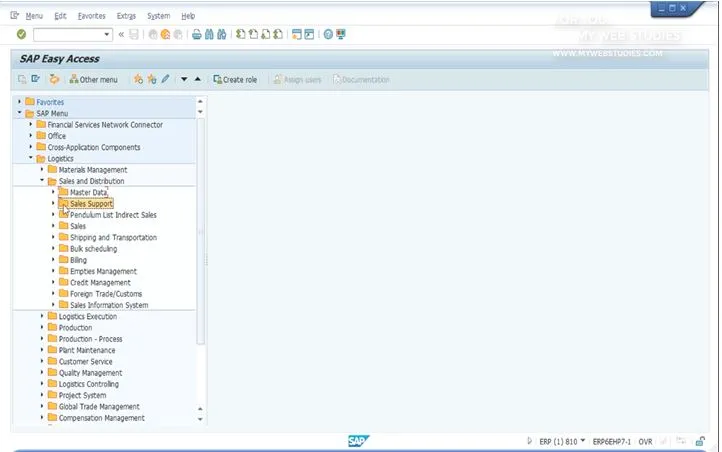
Task: Click the tree panel vertical scrollbar thumb
Action: 200,231
